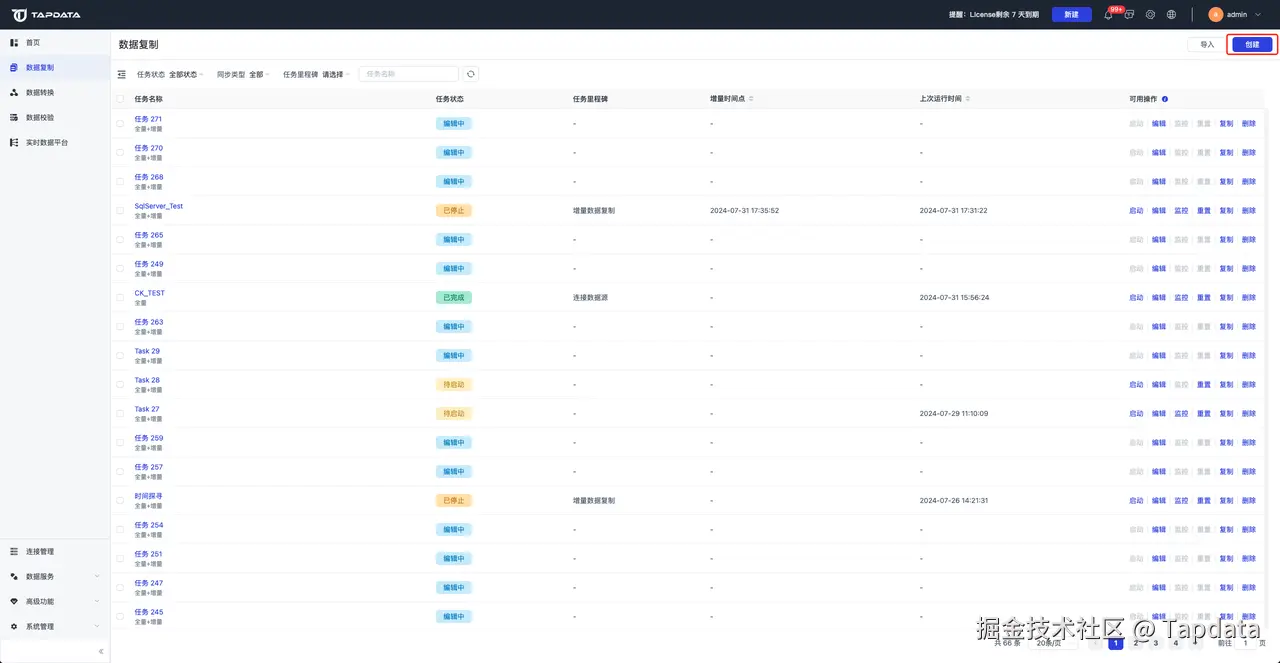
Task: Check the box for 任务 271
Action: 121,123
